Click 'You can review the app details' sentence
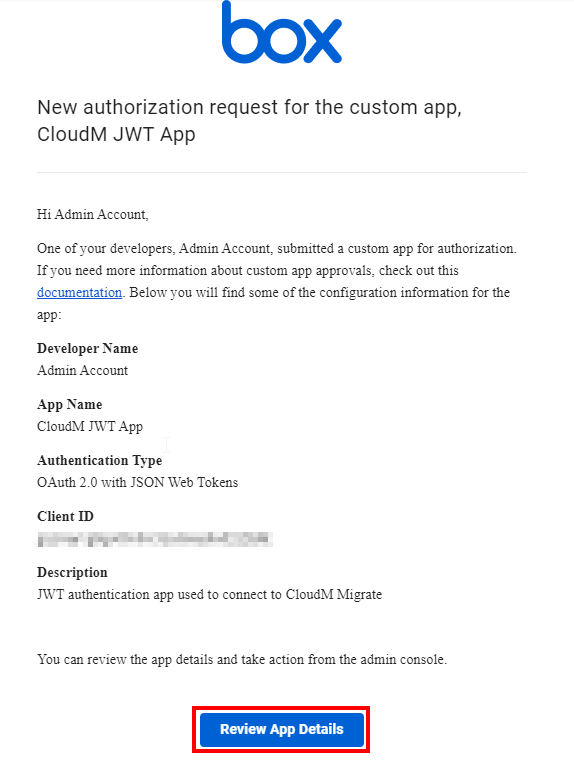The height and width of the screenshot is (769, 574). pos(242,659)
